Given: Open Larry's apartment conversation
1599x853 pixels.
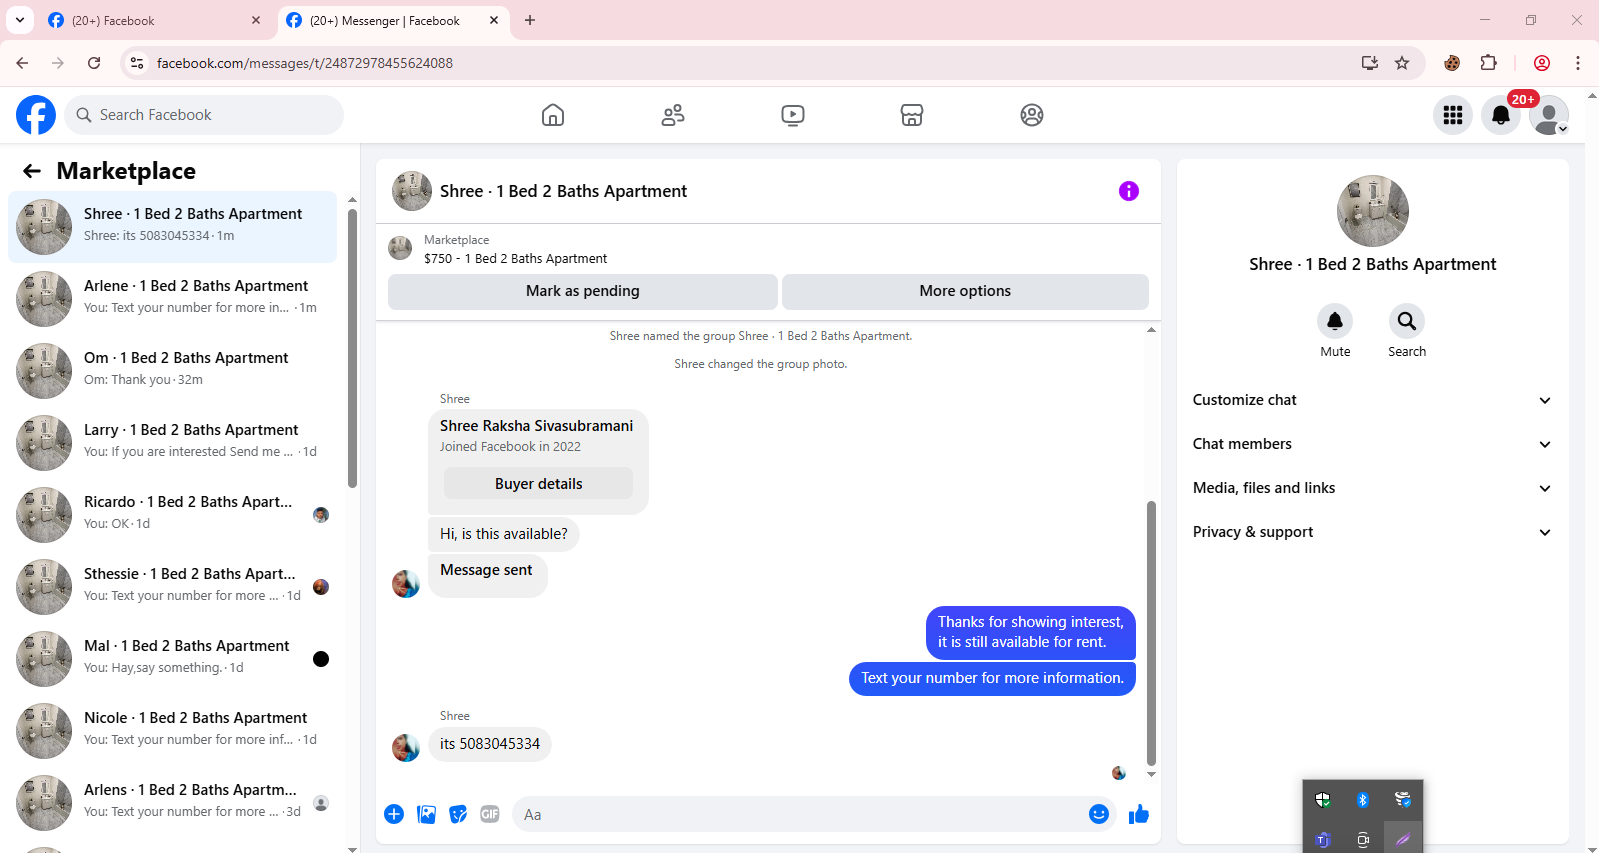Looking at the screenshot, I should click(x=173, y=443).
